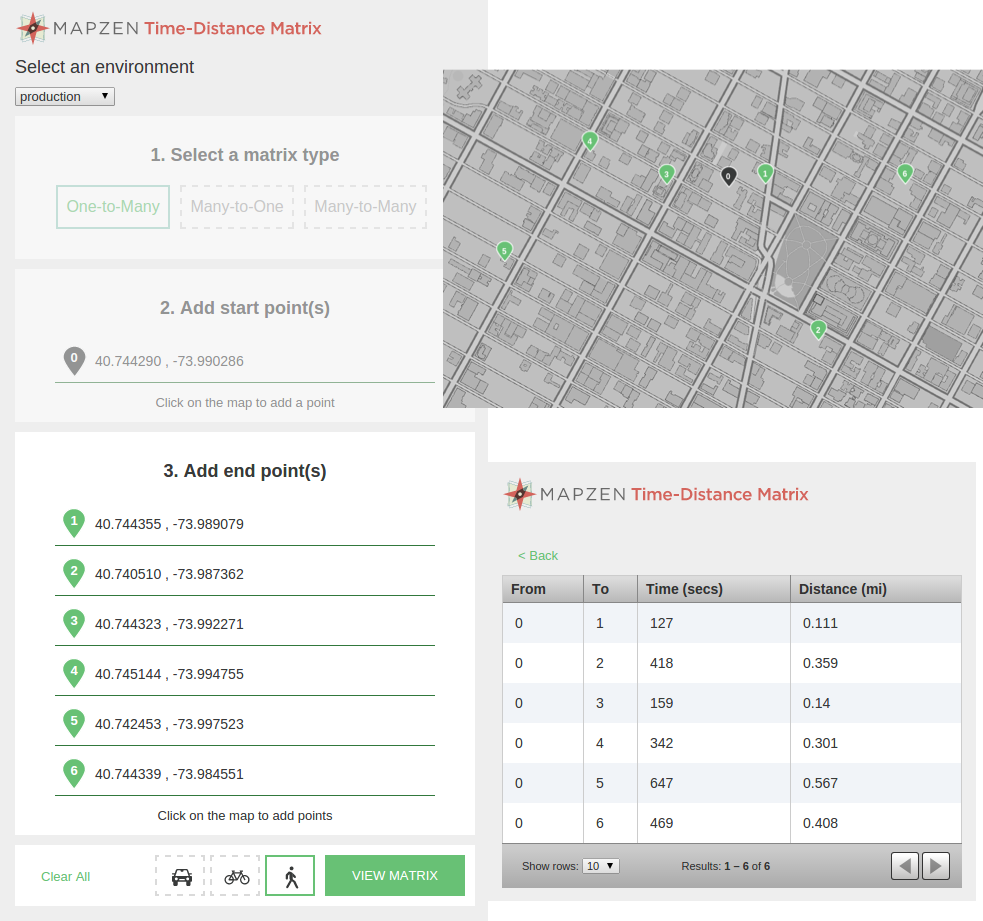This screenshot has width=983, height=921.
Task: Click end coordinate 40.744355, -73.989079
Action: coord(169,524)
